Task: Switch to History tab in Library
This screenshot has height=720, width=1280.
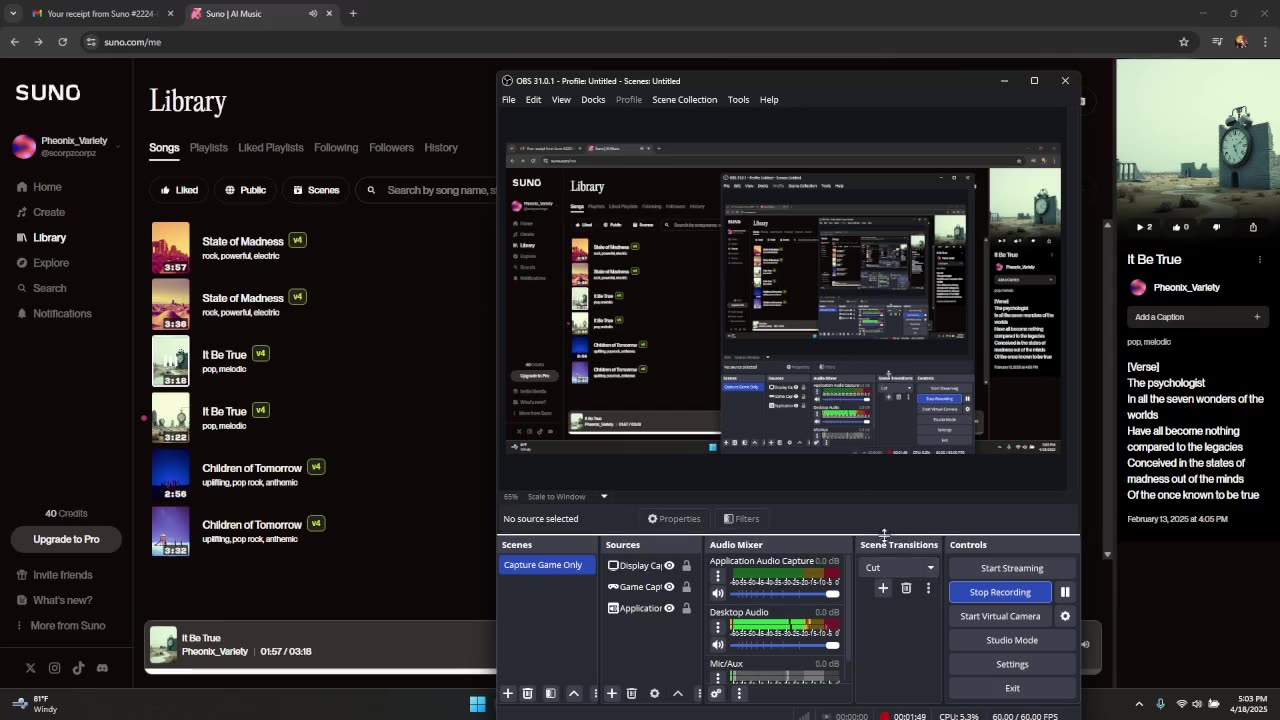Action: (440, 148)
